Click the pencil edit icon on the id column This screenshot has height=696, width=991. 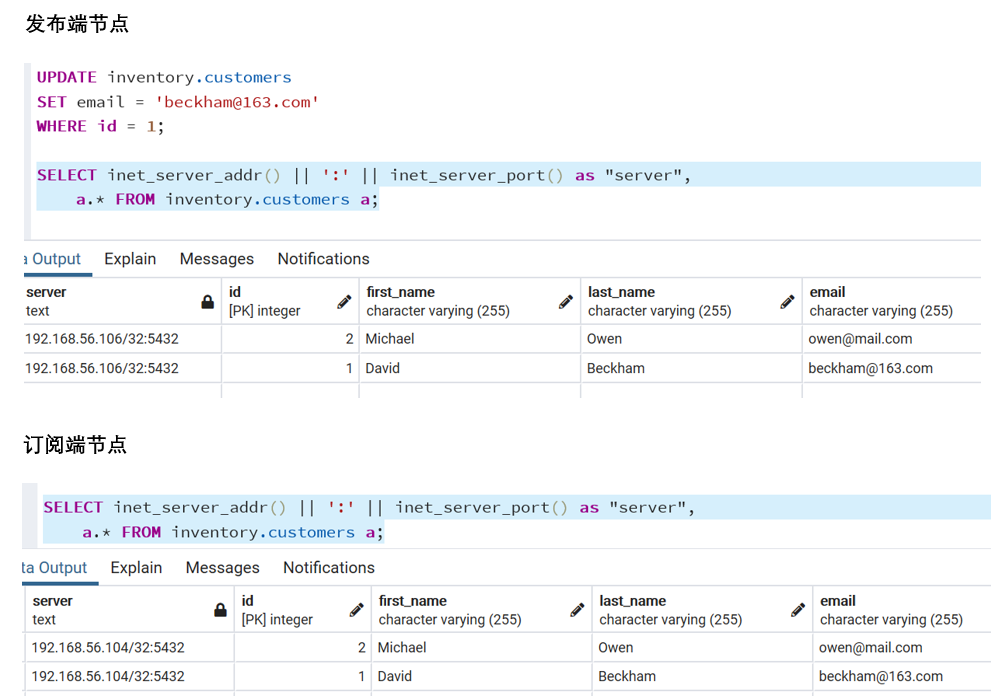344,301
